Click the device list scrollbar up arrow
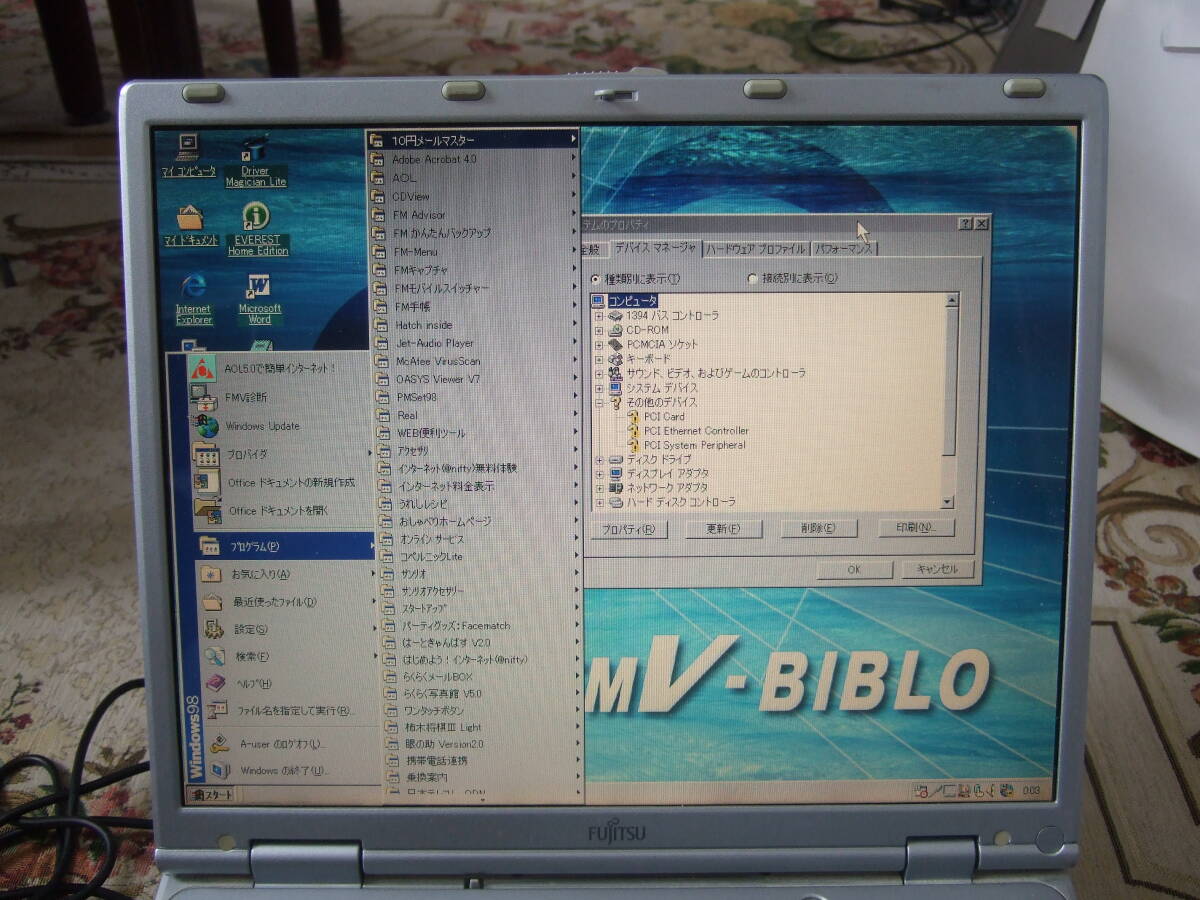Screen dimensions: 1200x900 pos(951,299)
